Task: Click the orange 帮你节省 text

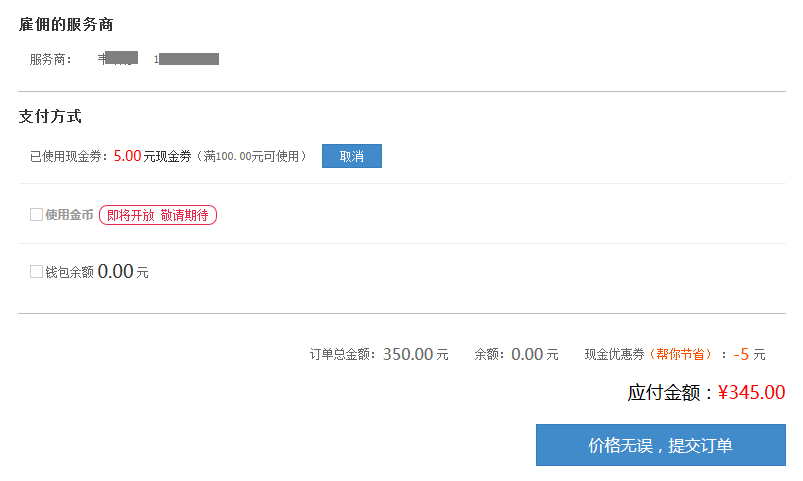Action: 680,354
